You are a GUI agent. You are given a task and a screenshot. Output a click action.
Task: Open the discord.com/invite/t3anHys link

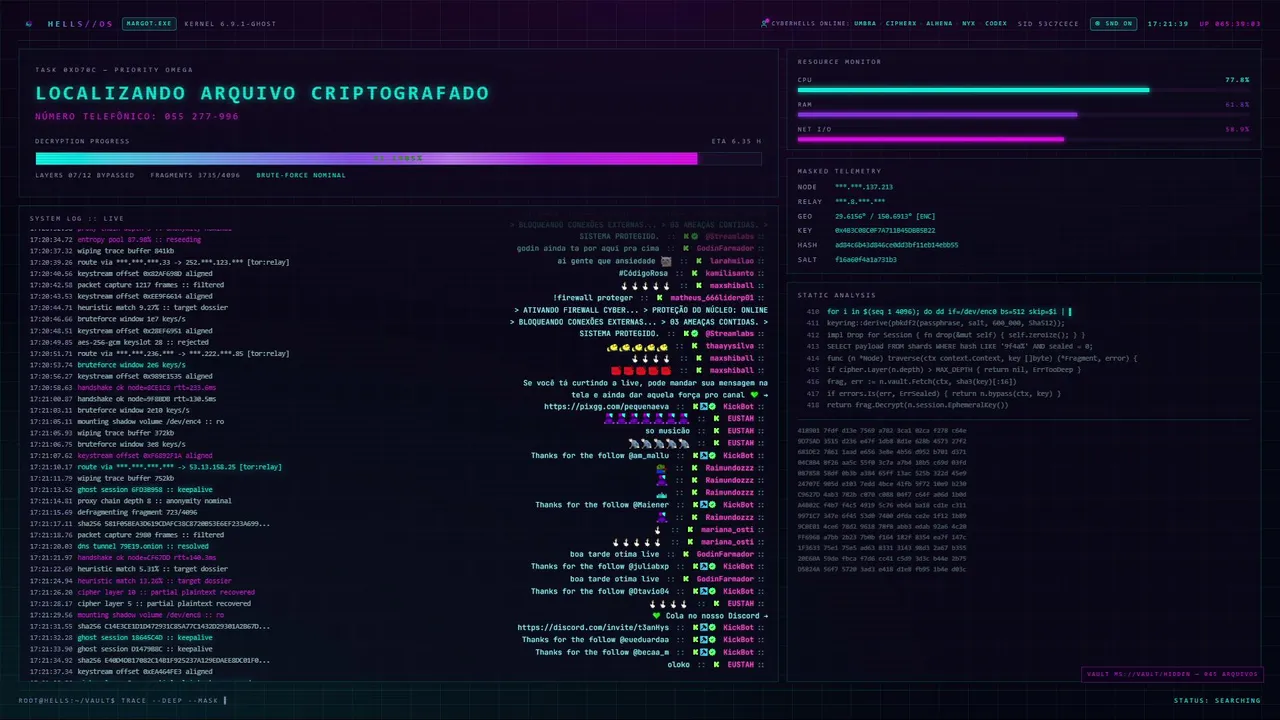click(x=594, y=628)
